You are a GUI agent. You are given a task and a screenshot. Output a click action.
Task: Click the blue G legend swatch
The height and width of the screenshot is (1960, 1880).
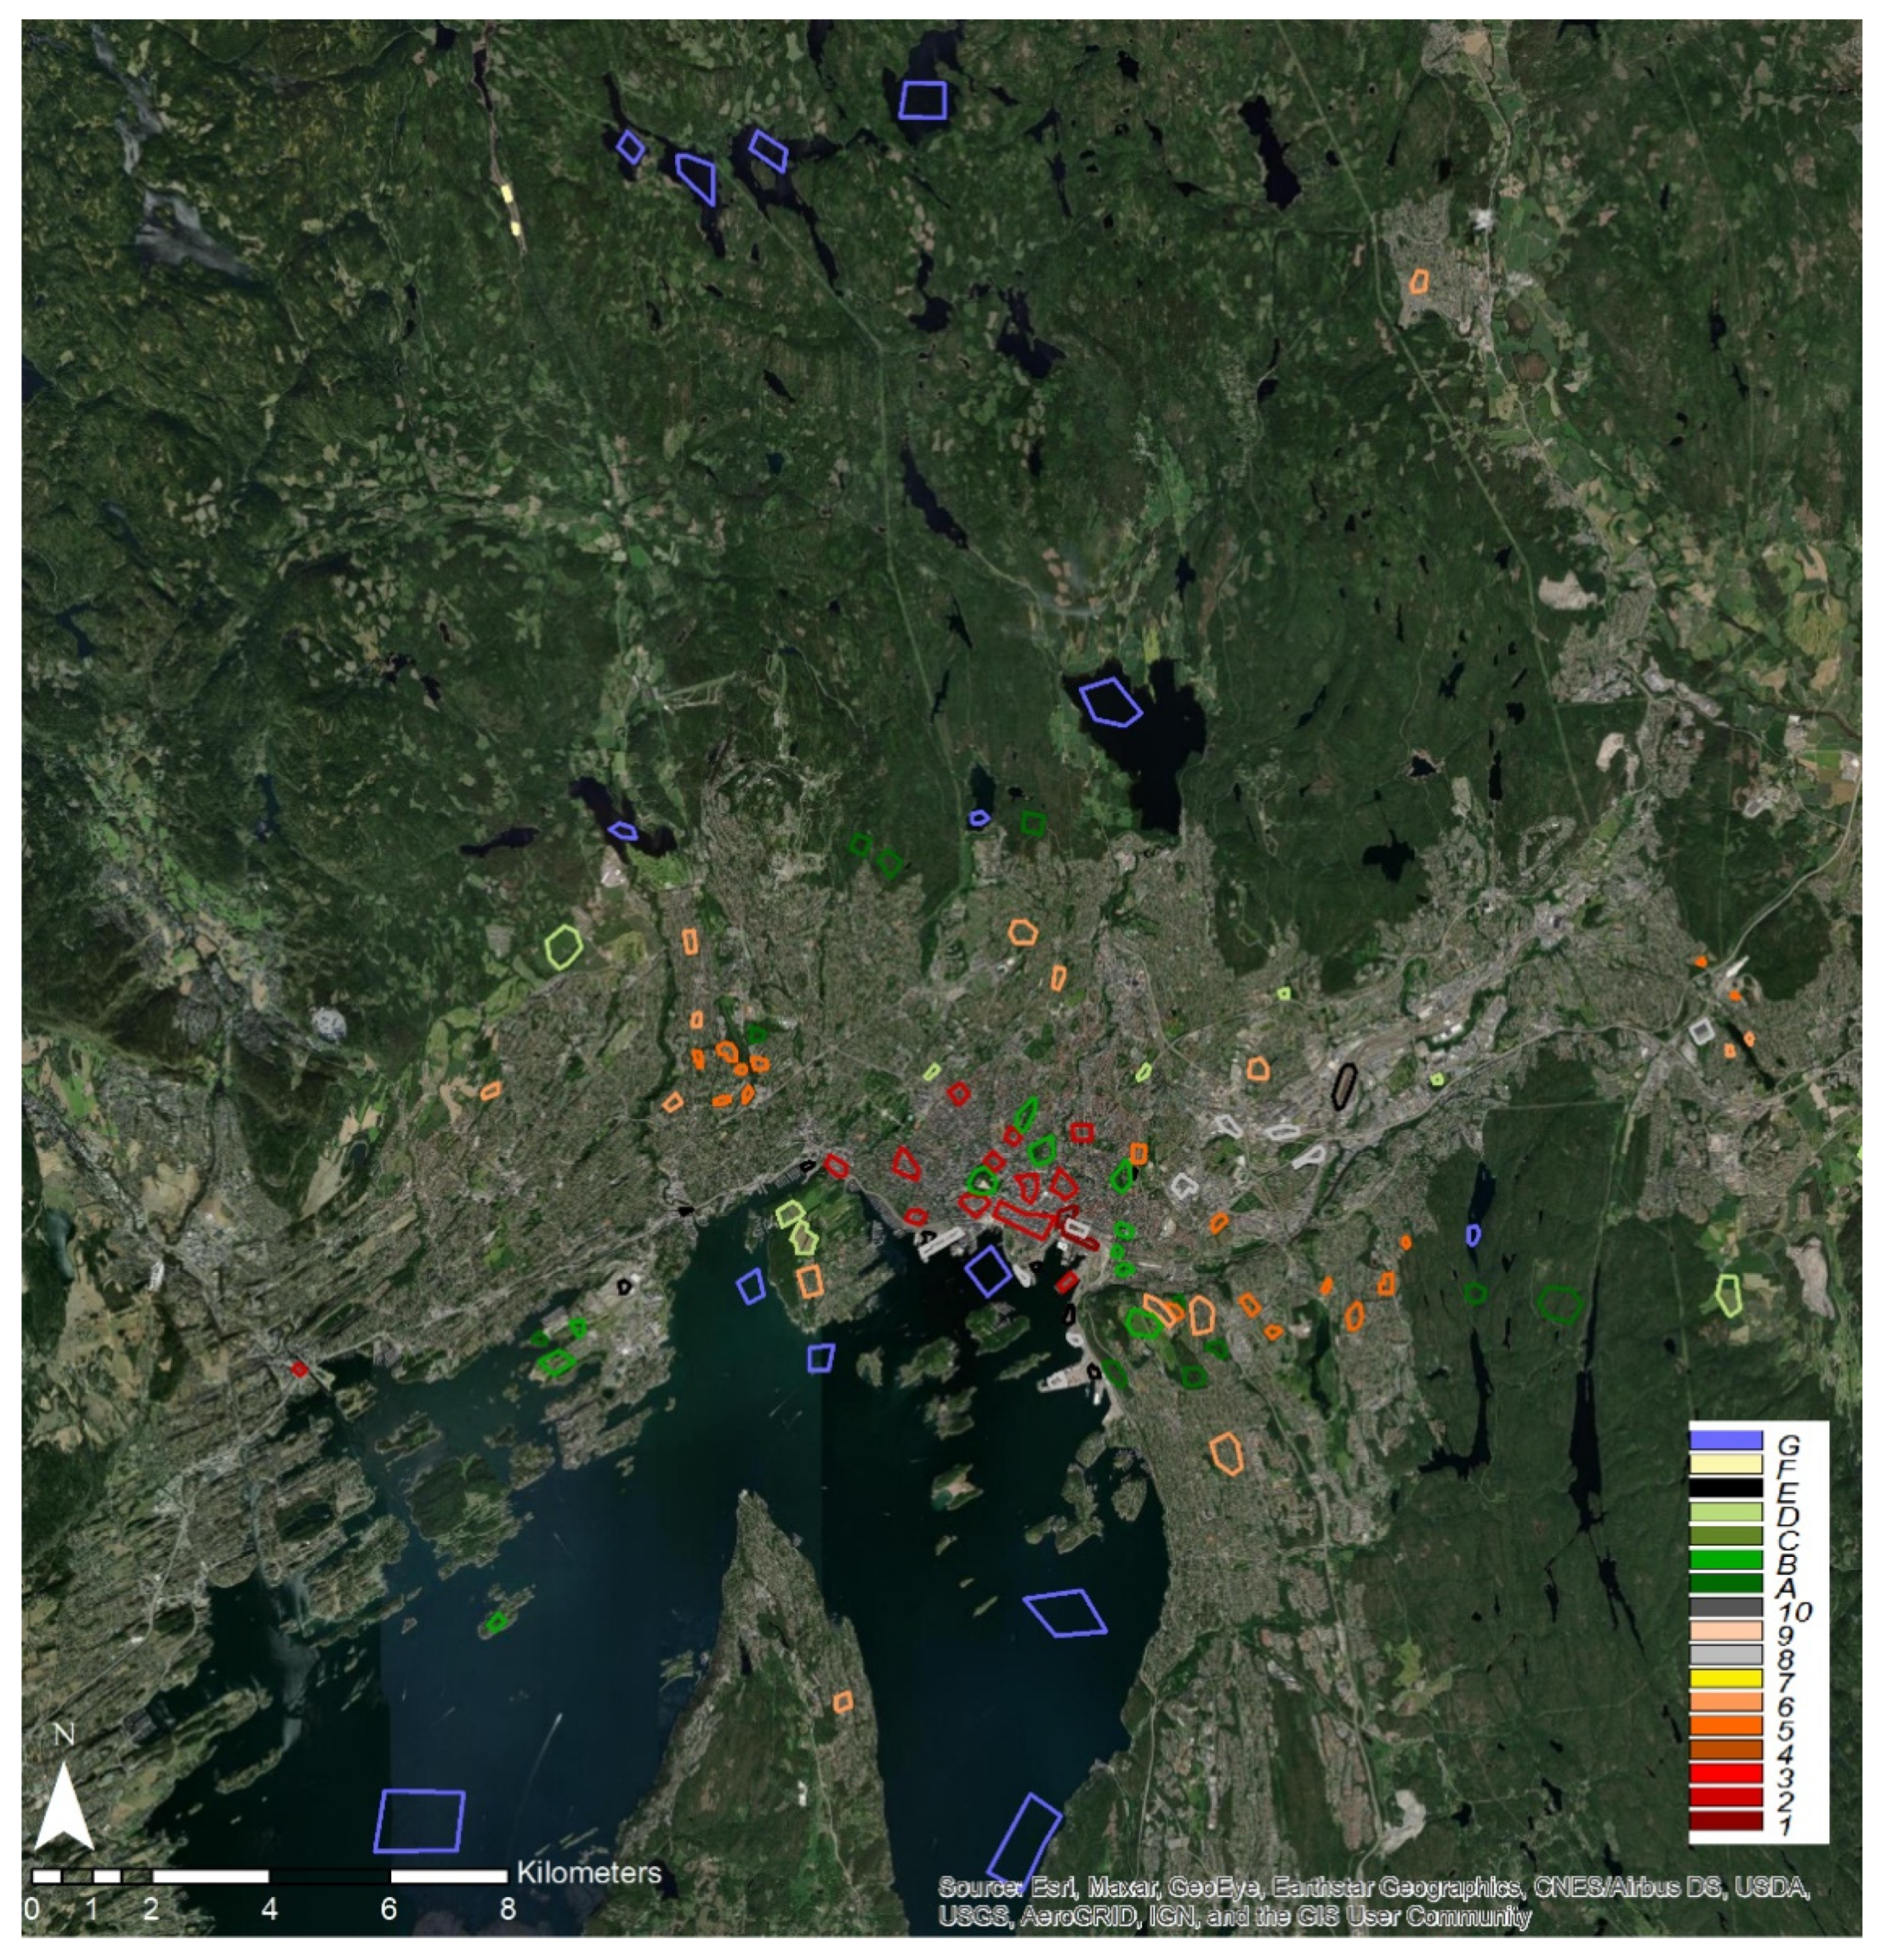(x=1725, y=1440)
